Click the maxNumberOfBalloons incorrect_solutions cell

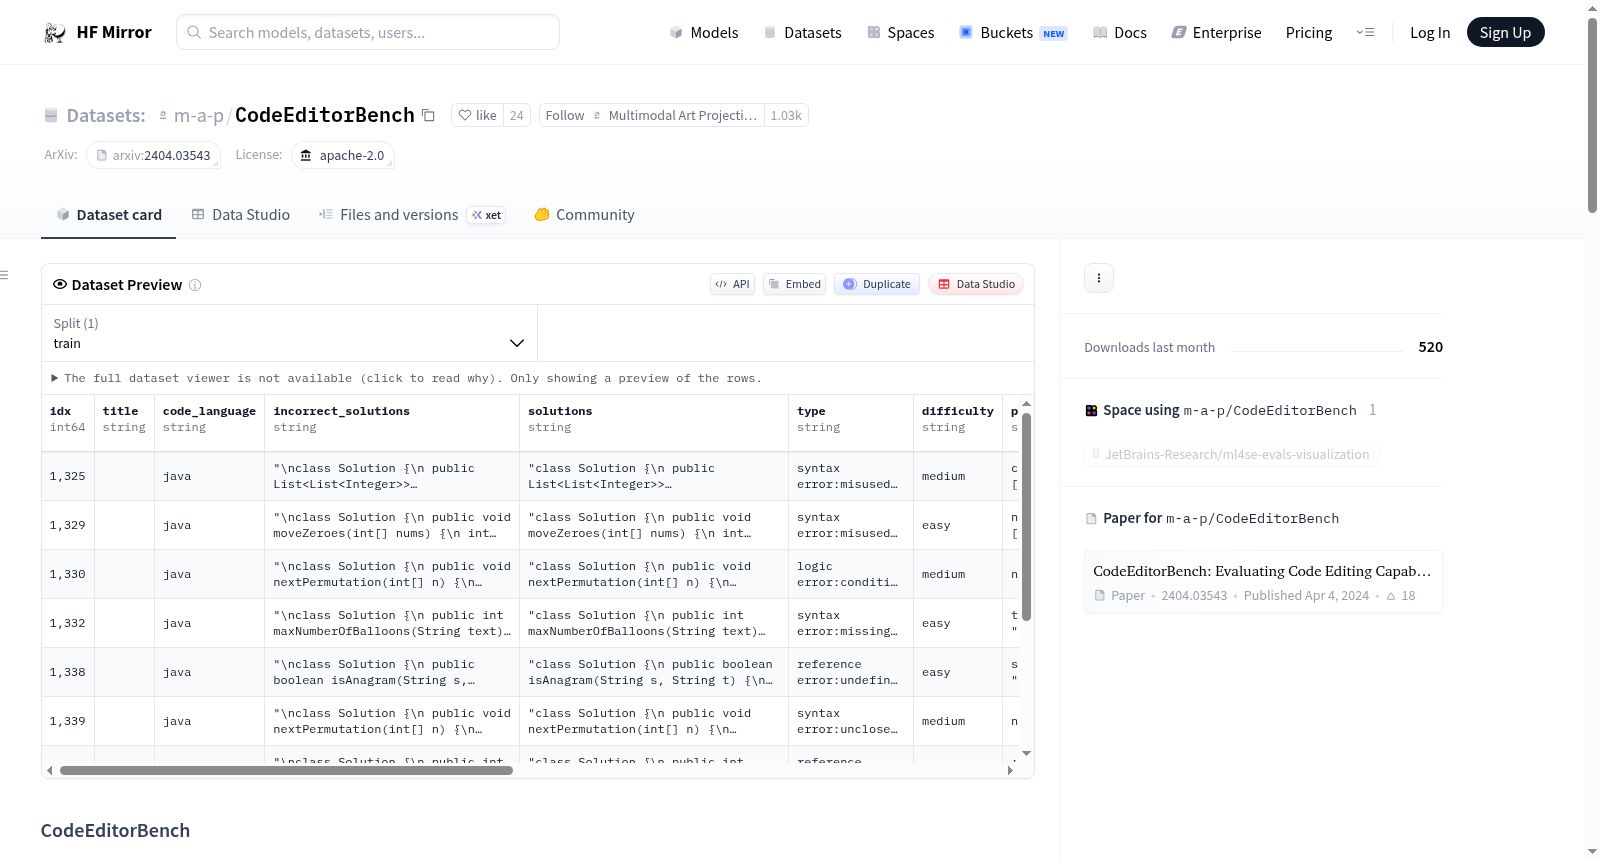(393, 623)
